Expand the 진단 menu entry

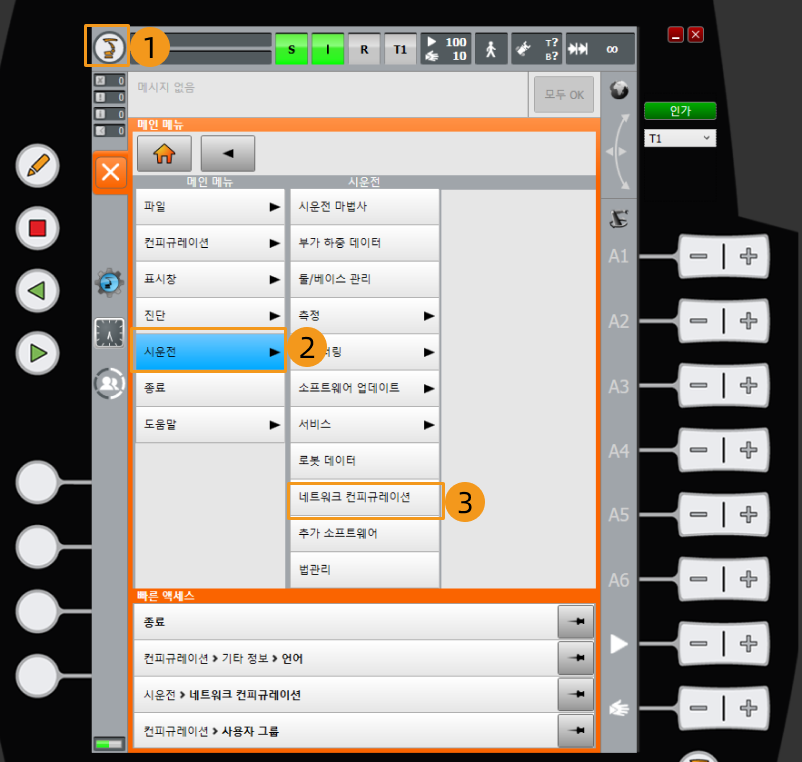coord(210,316)
